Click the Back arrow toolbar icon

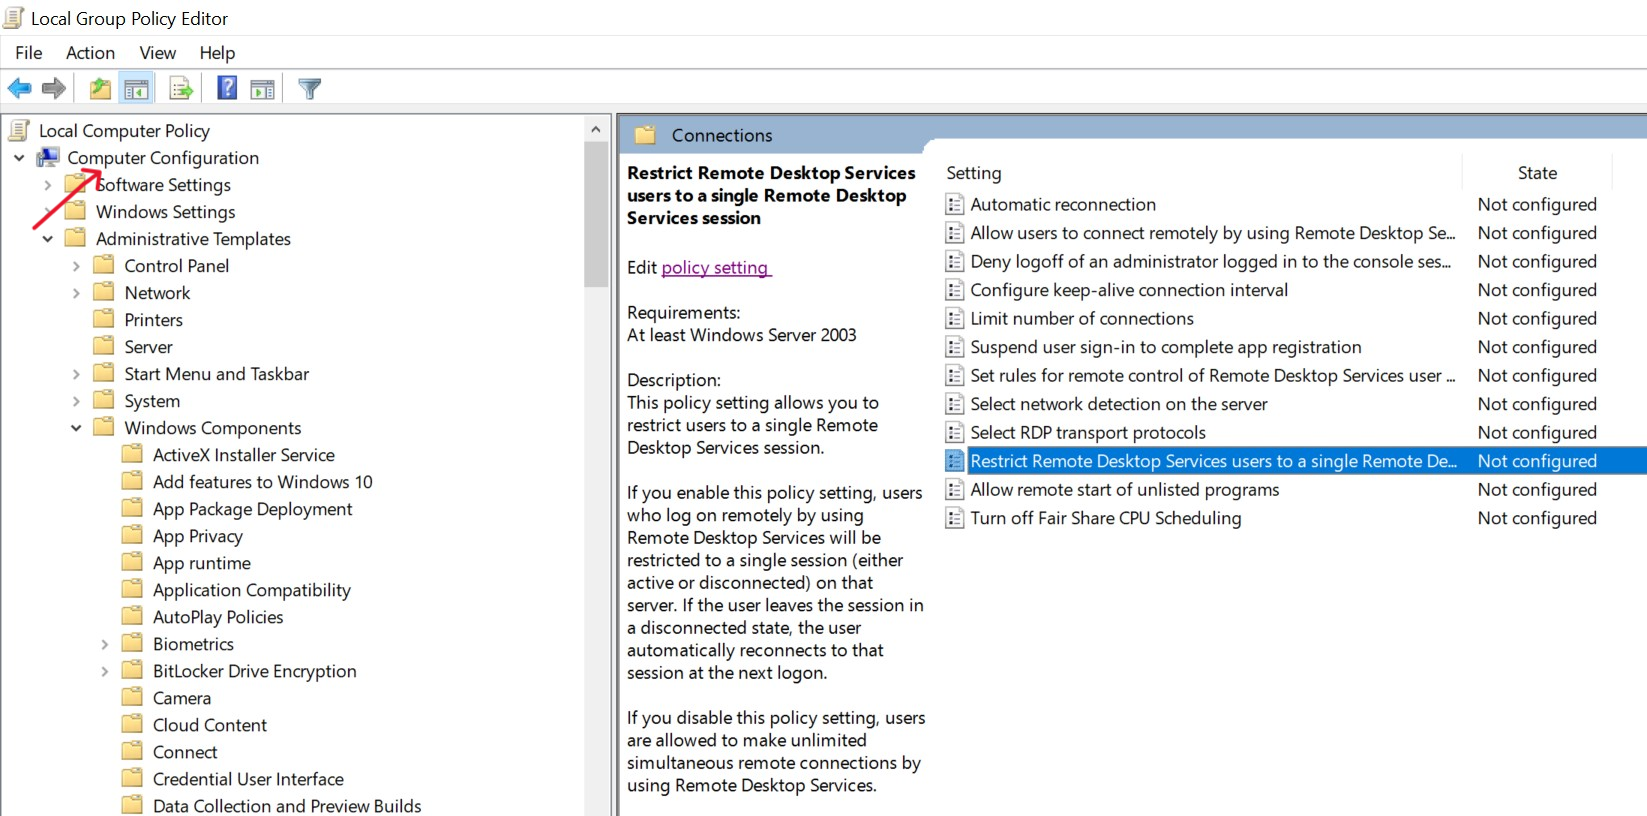(x=19, y=89)
